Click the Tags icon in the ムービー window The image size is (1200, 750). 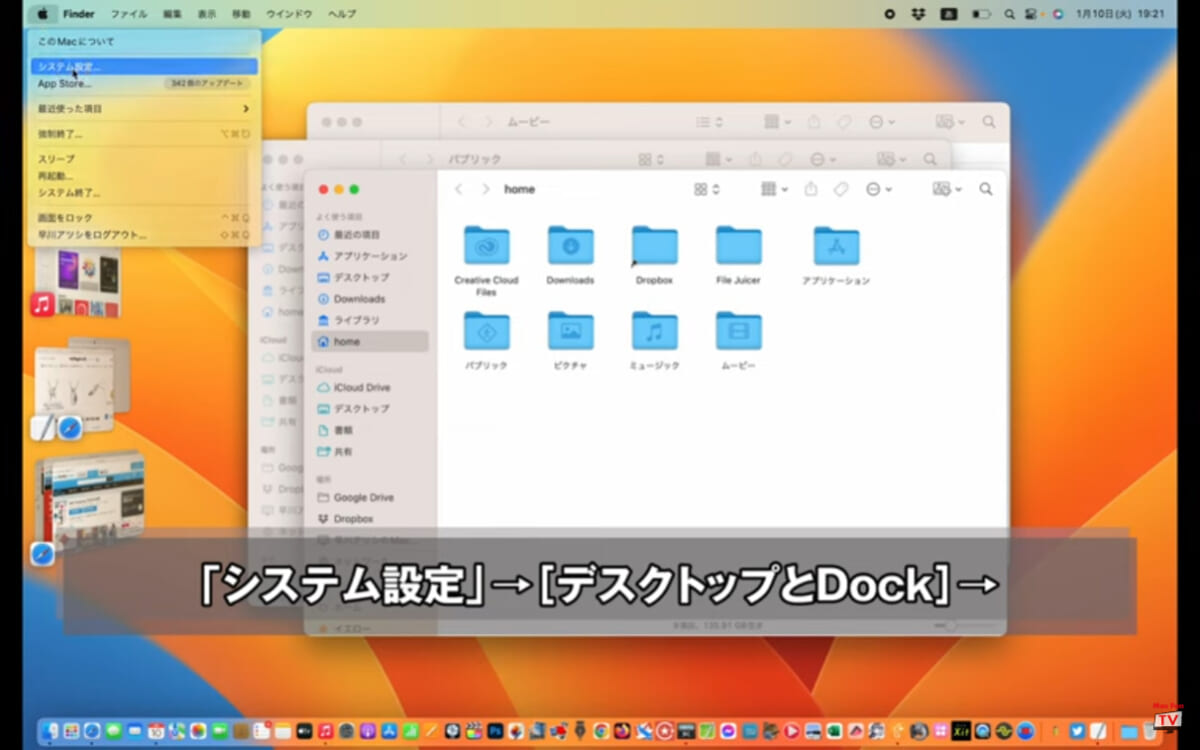[x=844, y=122]
